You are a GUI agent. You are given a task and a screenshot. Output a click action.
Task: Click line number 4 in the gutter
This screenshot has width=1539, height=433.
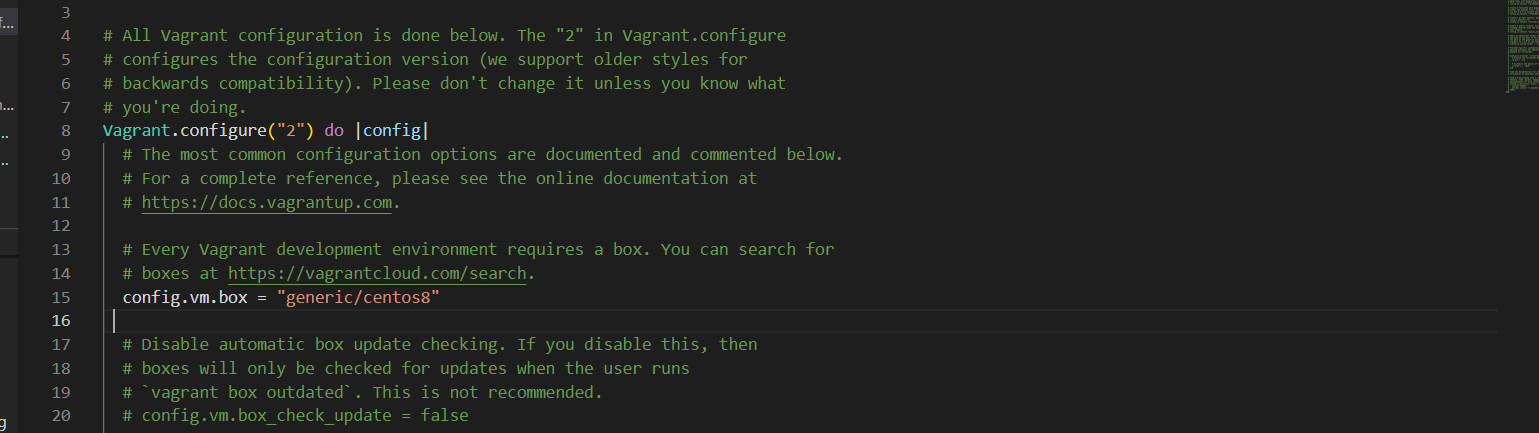click(x=65, y=36)
